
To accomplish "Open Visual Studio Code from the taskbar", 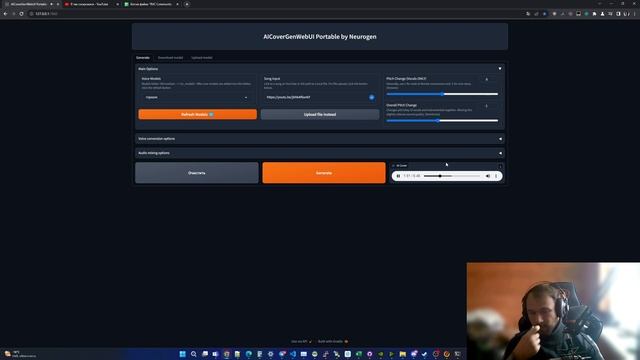I will [x=293, y=354].
